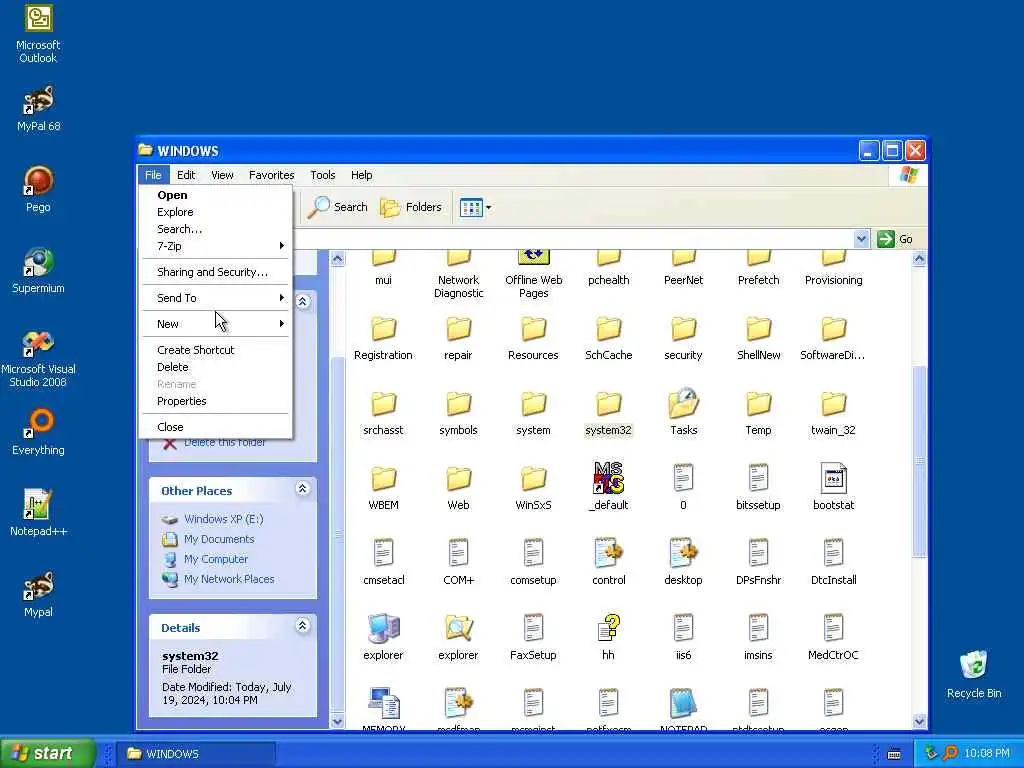Choose Close from the File menu
The width and height of the screenshot is (1024, 768).
(x=216, y=427)
